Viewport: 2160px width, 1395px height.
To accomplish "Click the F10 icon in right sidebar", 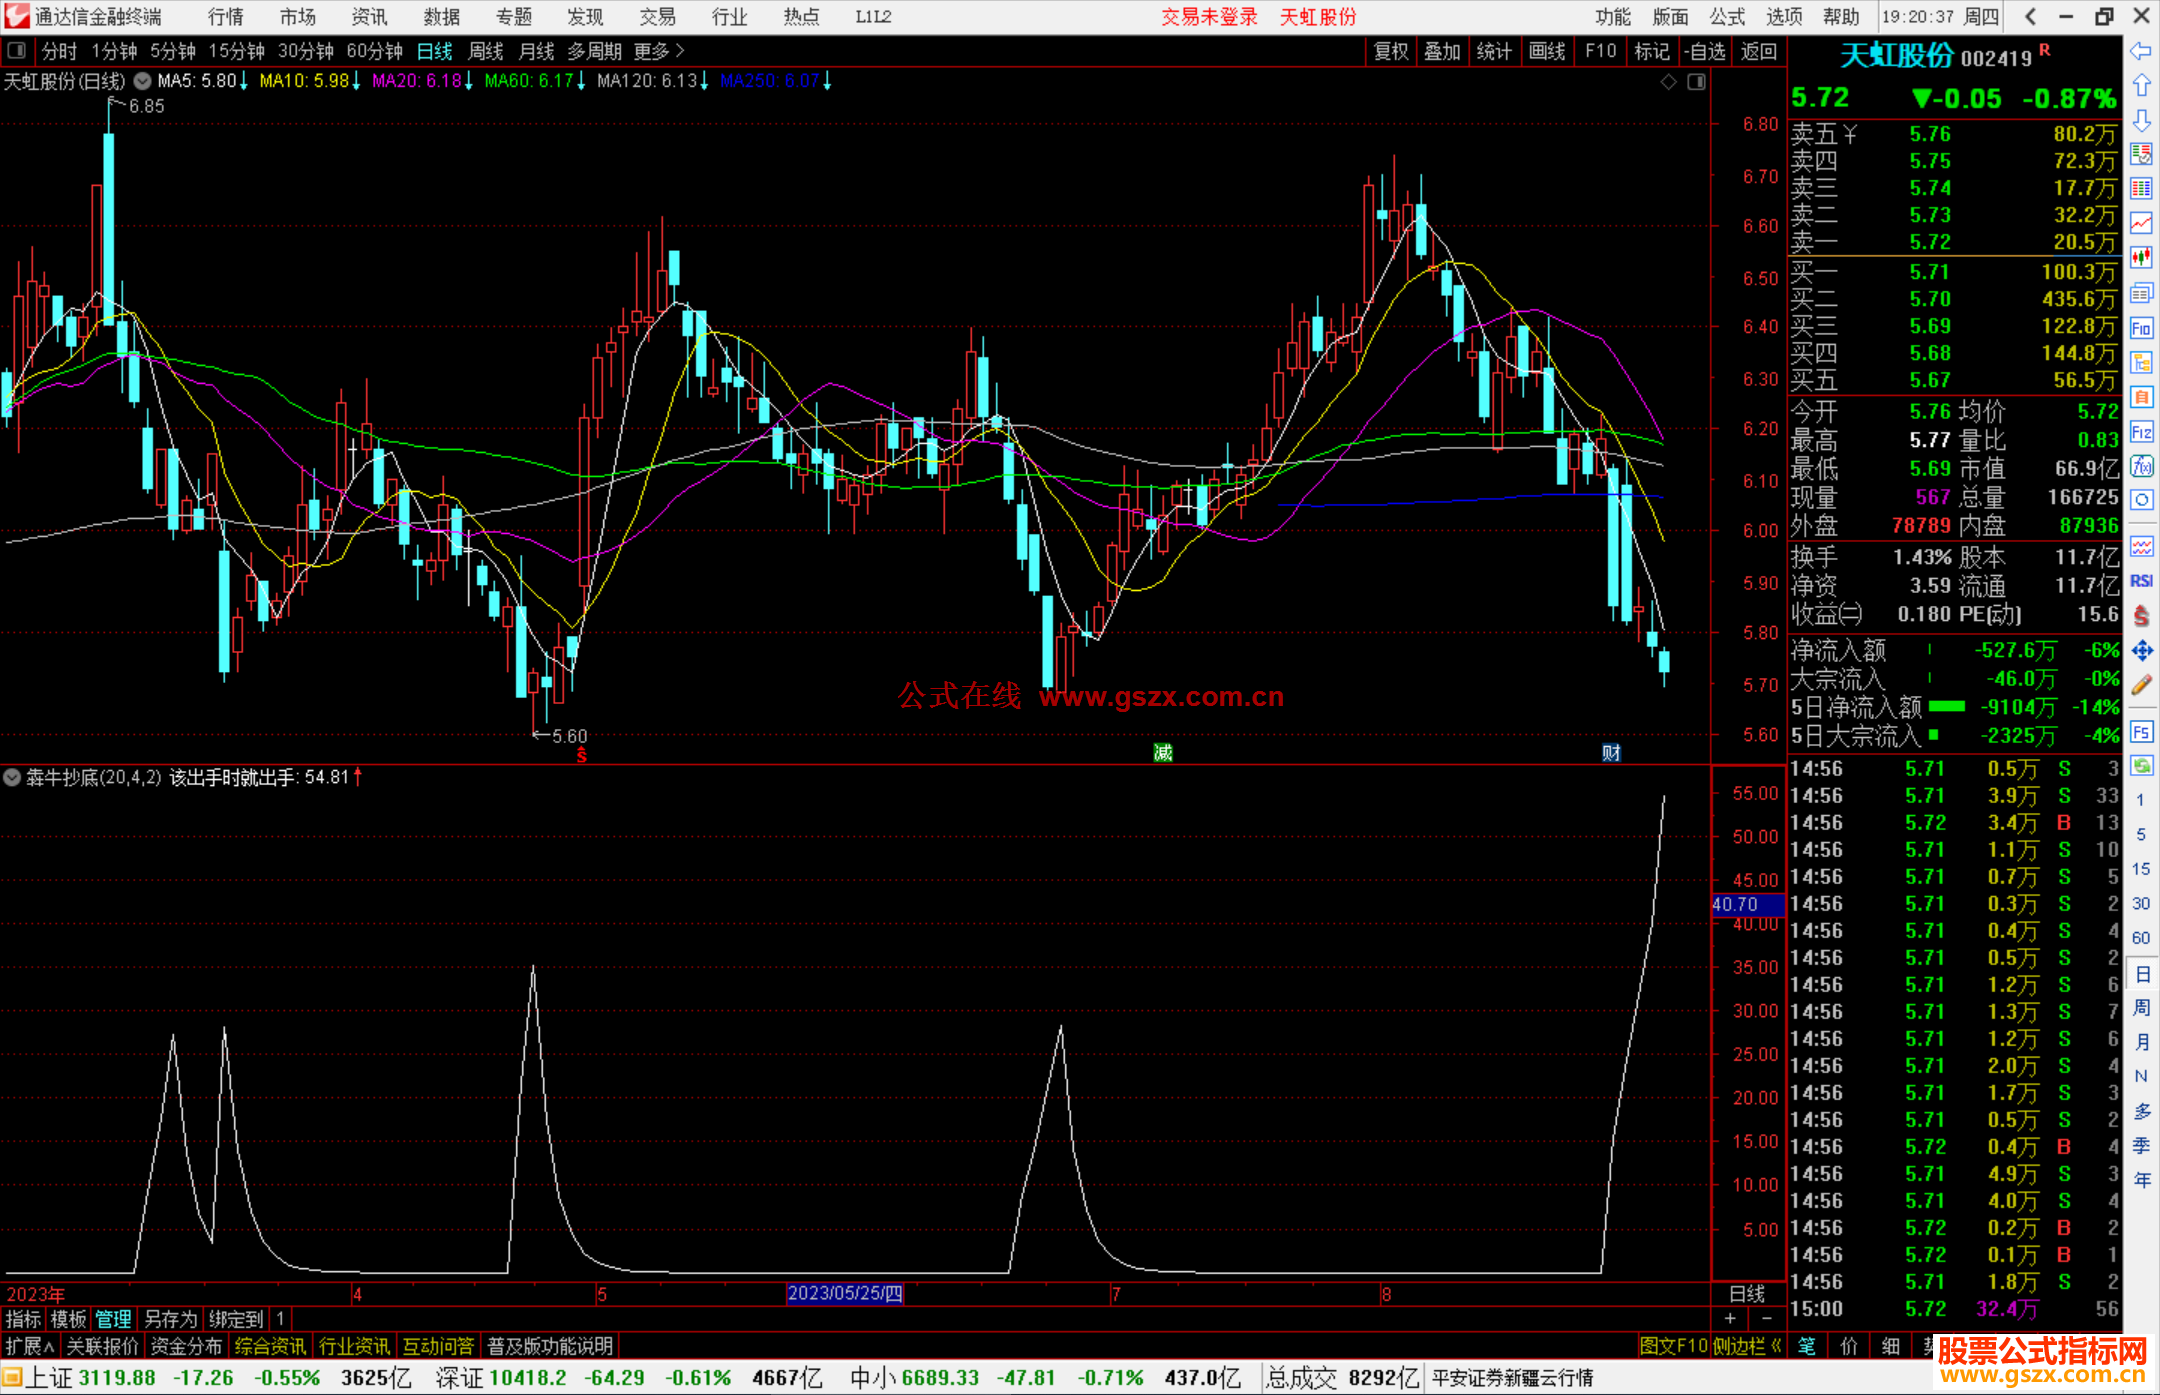I will tap(2141, 328).
